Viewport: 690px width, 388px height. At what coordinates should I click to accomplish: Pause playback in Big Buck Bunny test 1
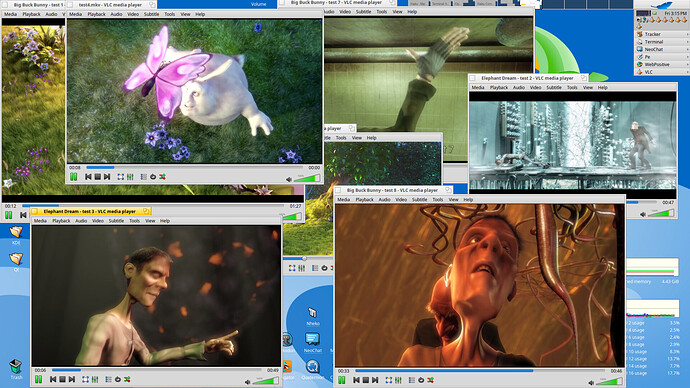8,215
